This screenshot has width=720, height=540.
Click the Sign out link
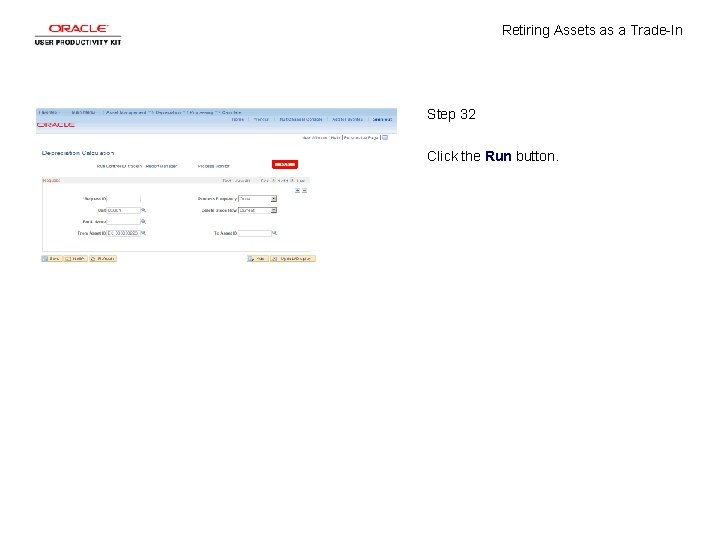pyautogui.click(x=382, y=119)
